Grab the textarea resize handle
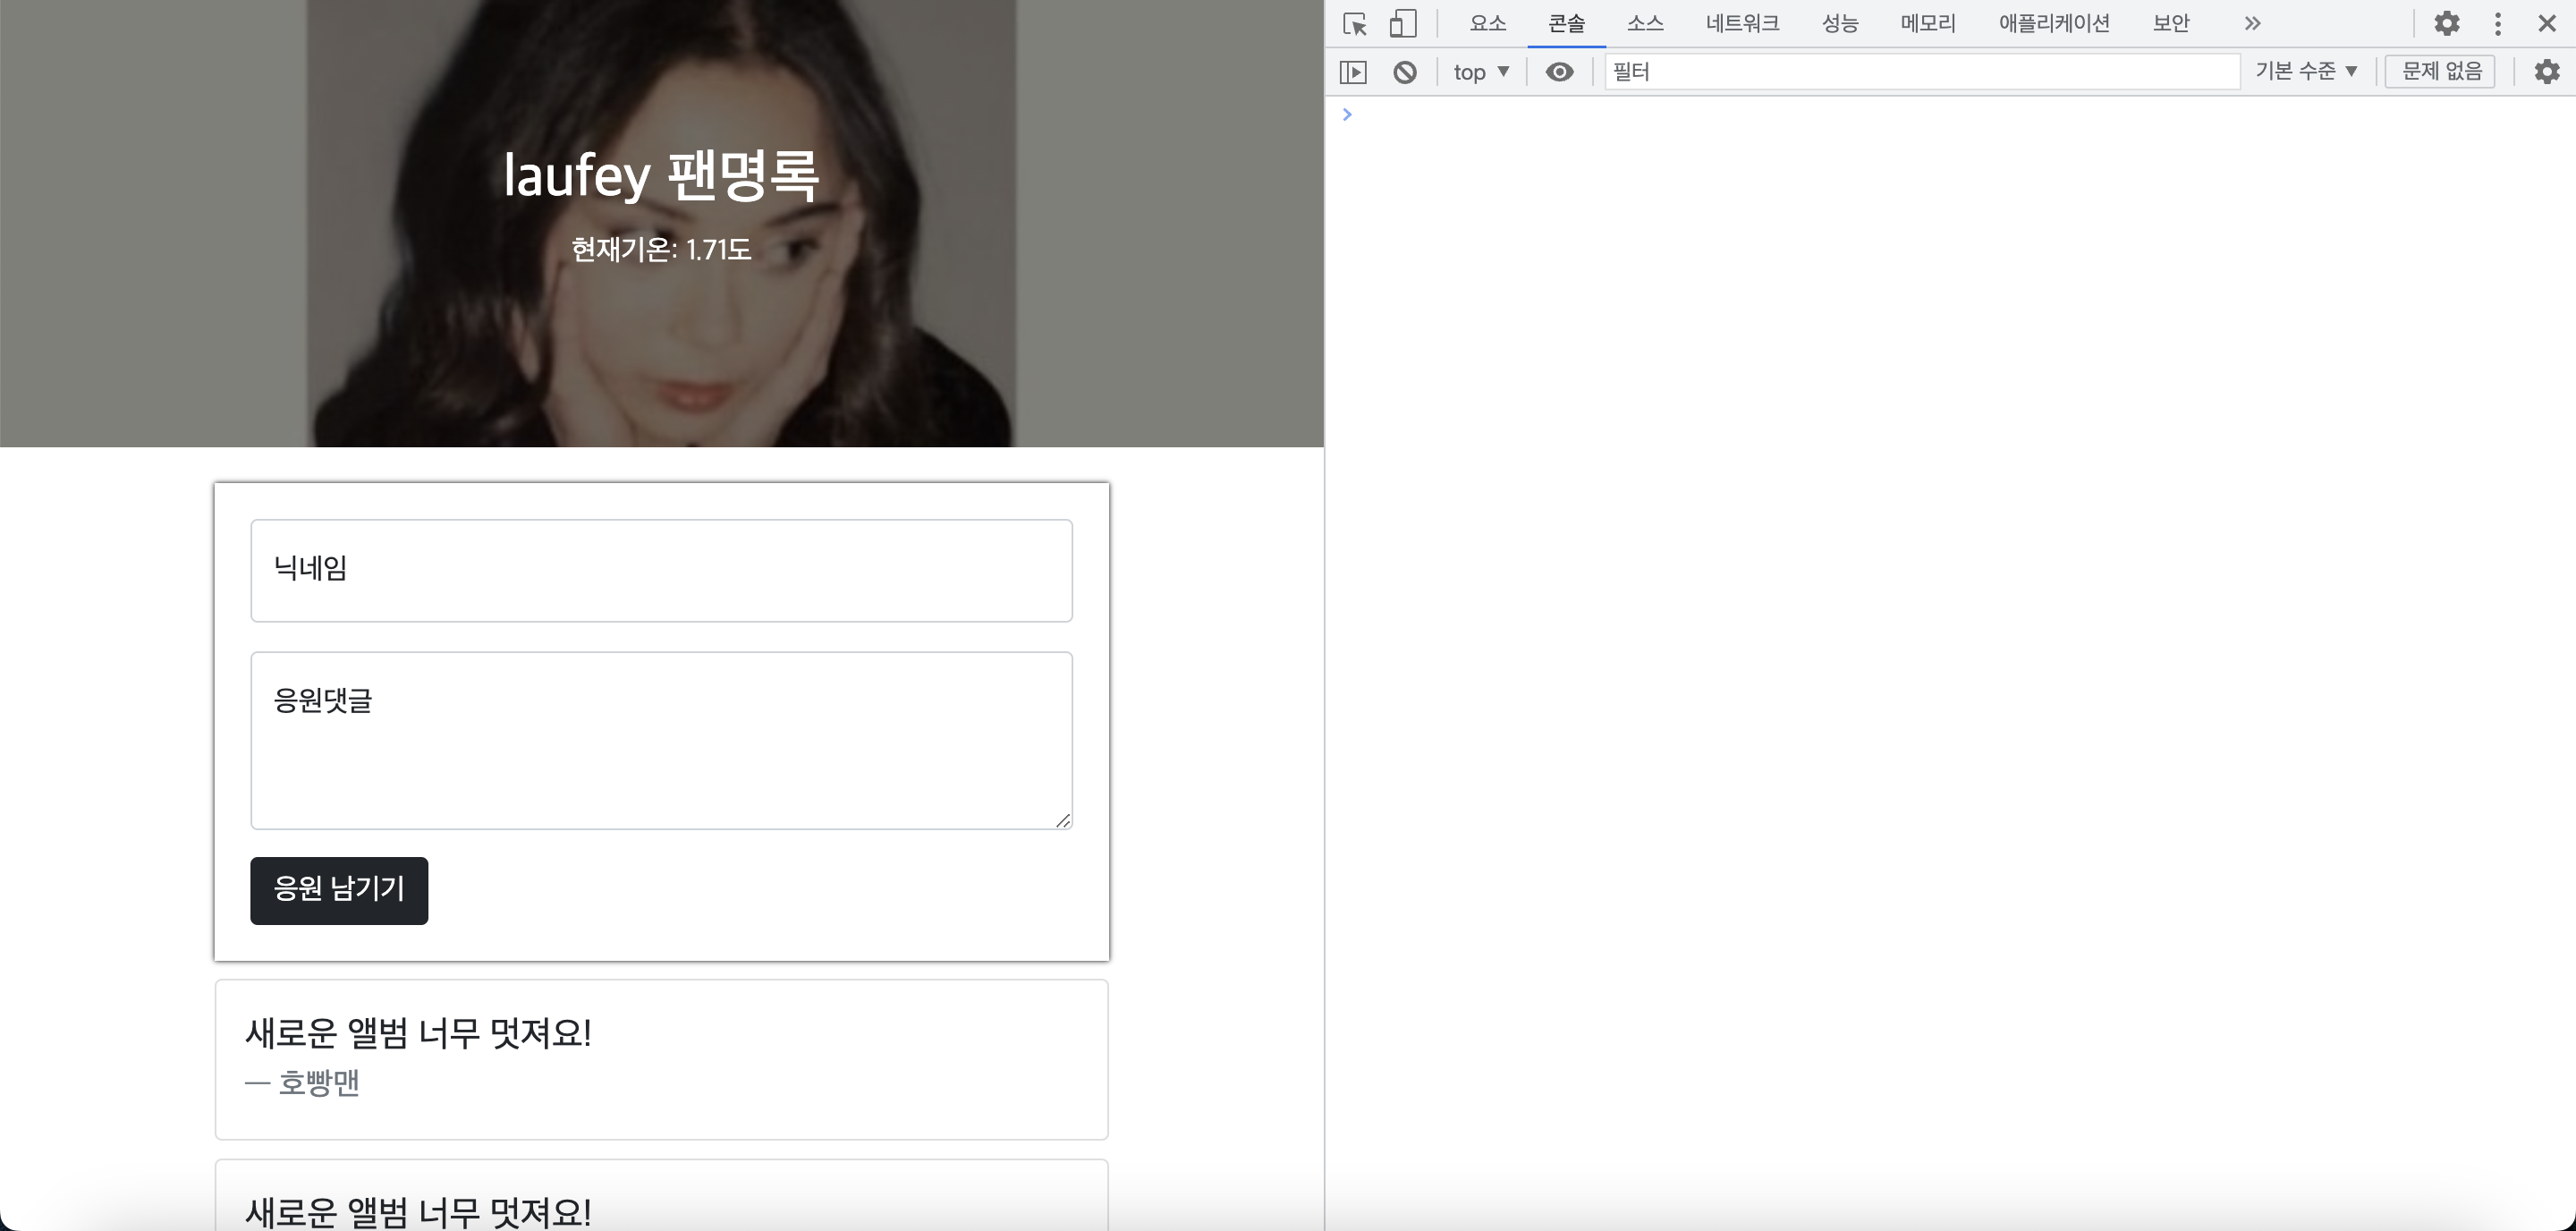 coord(1062,820)
